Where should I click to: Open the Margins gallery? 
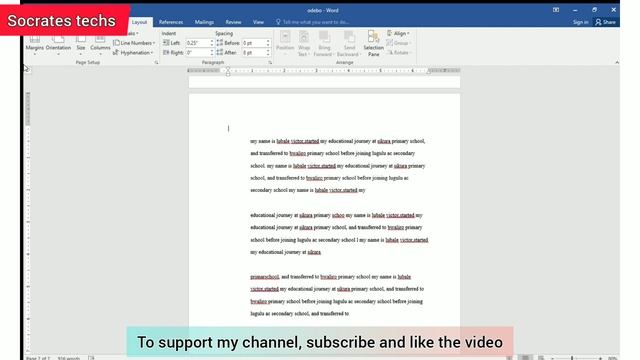[x=35, y=45]
